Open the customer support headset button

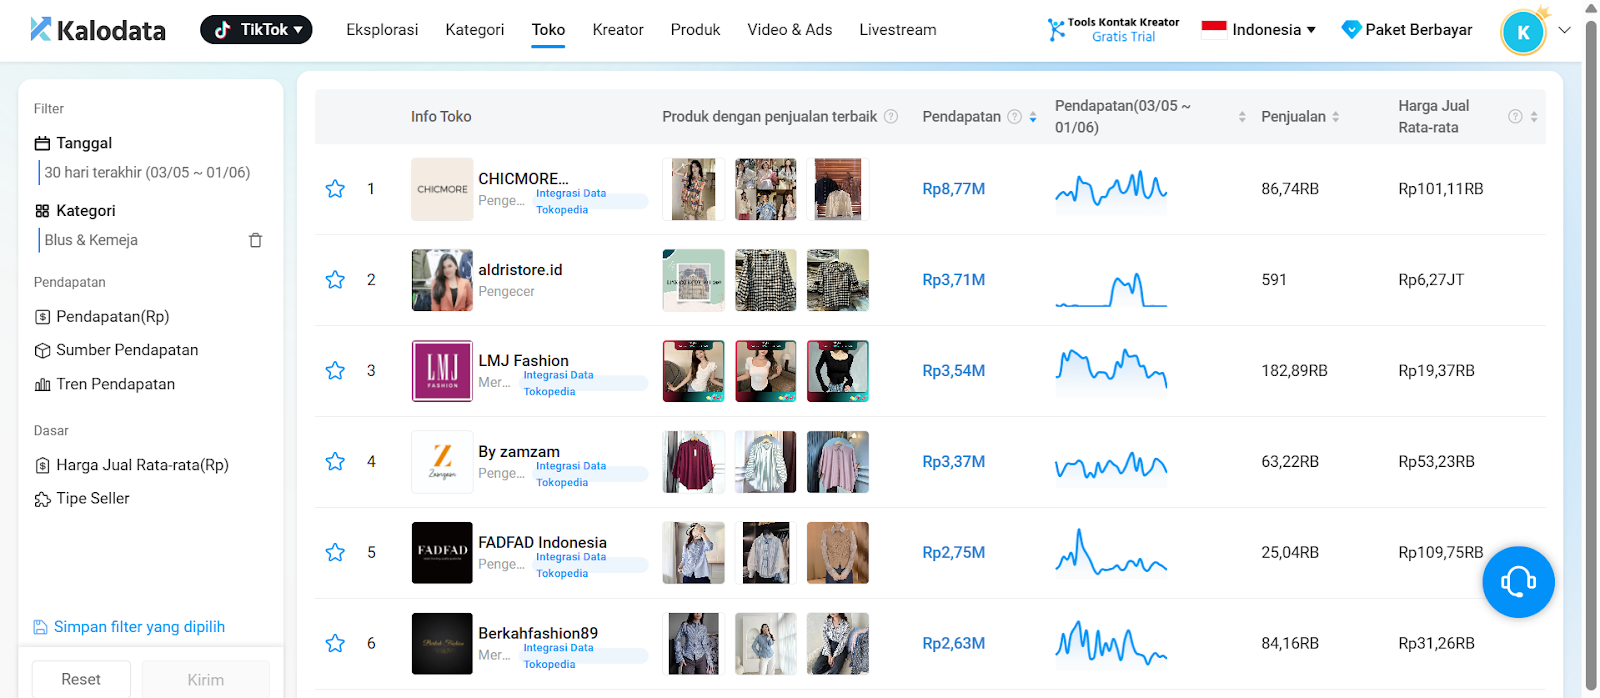[1518, 582]
